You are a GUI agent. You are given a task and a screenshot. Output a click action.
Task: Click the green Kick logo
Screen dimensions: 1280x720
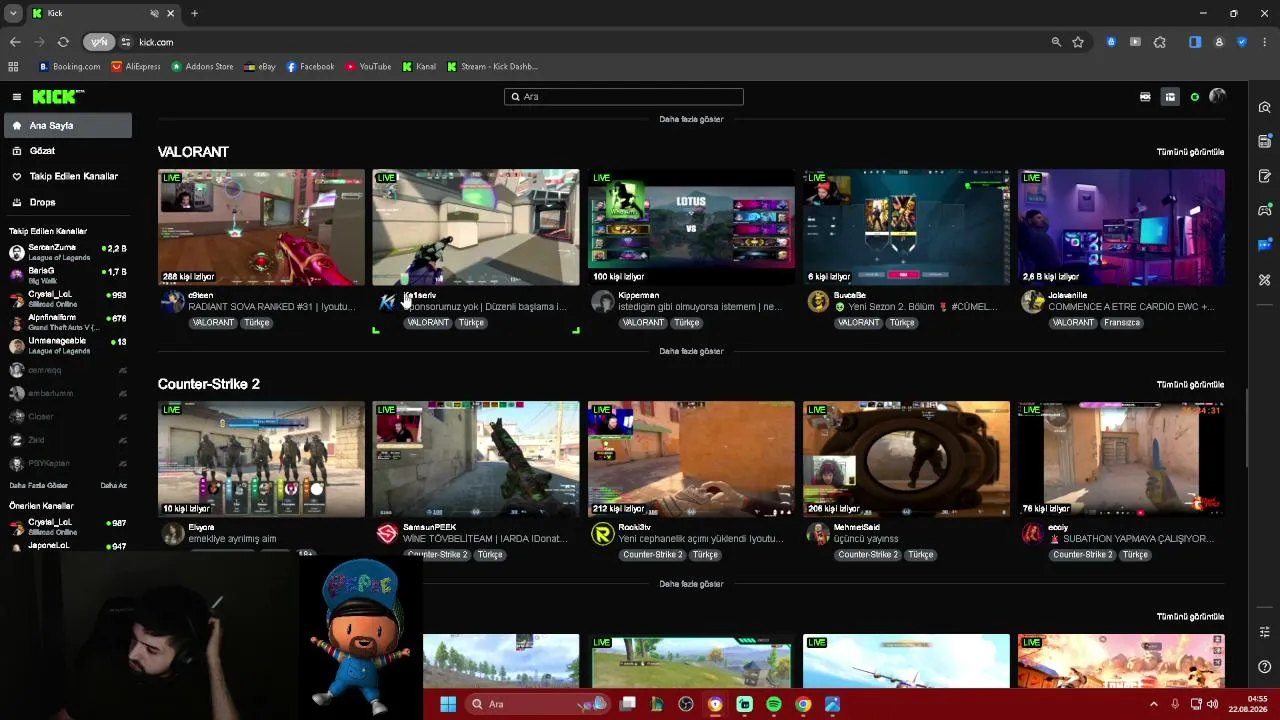(58, 97)
